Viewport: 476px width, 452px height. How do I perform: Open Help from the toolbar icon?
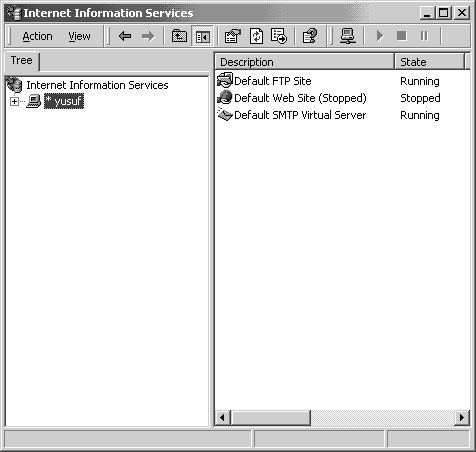pyautogui.click(x=310, y=36)
